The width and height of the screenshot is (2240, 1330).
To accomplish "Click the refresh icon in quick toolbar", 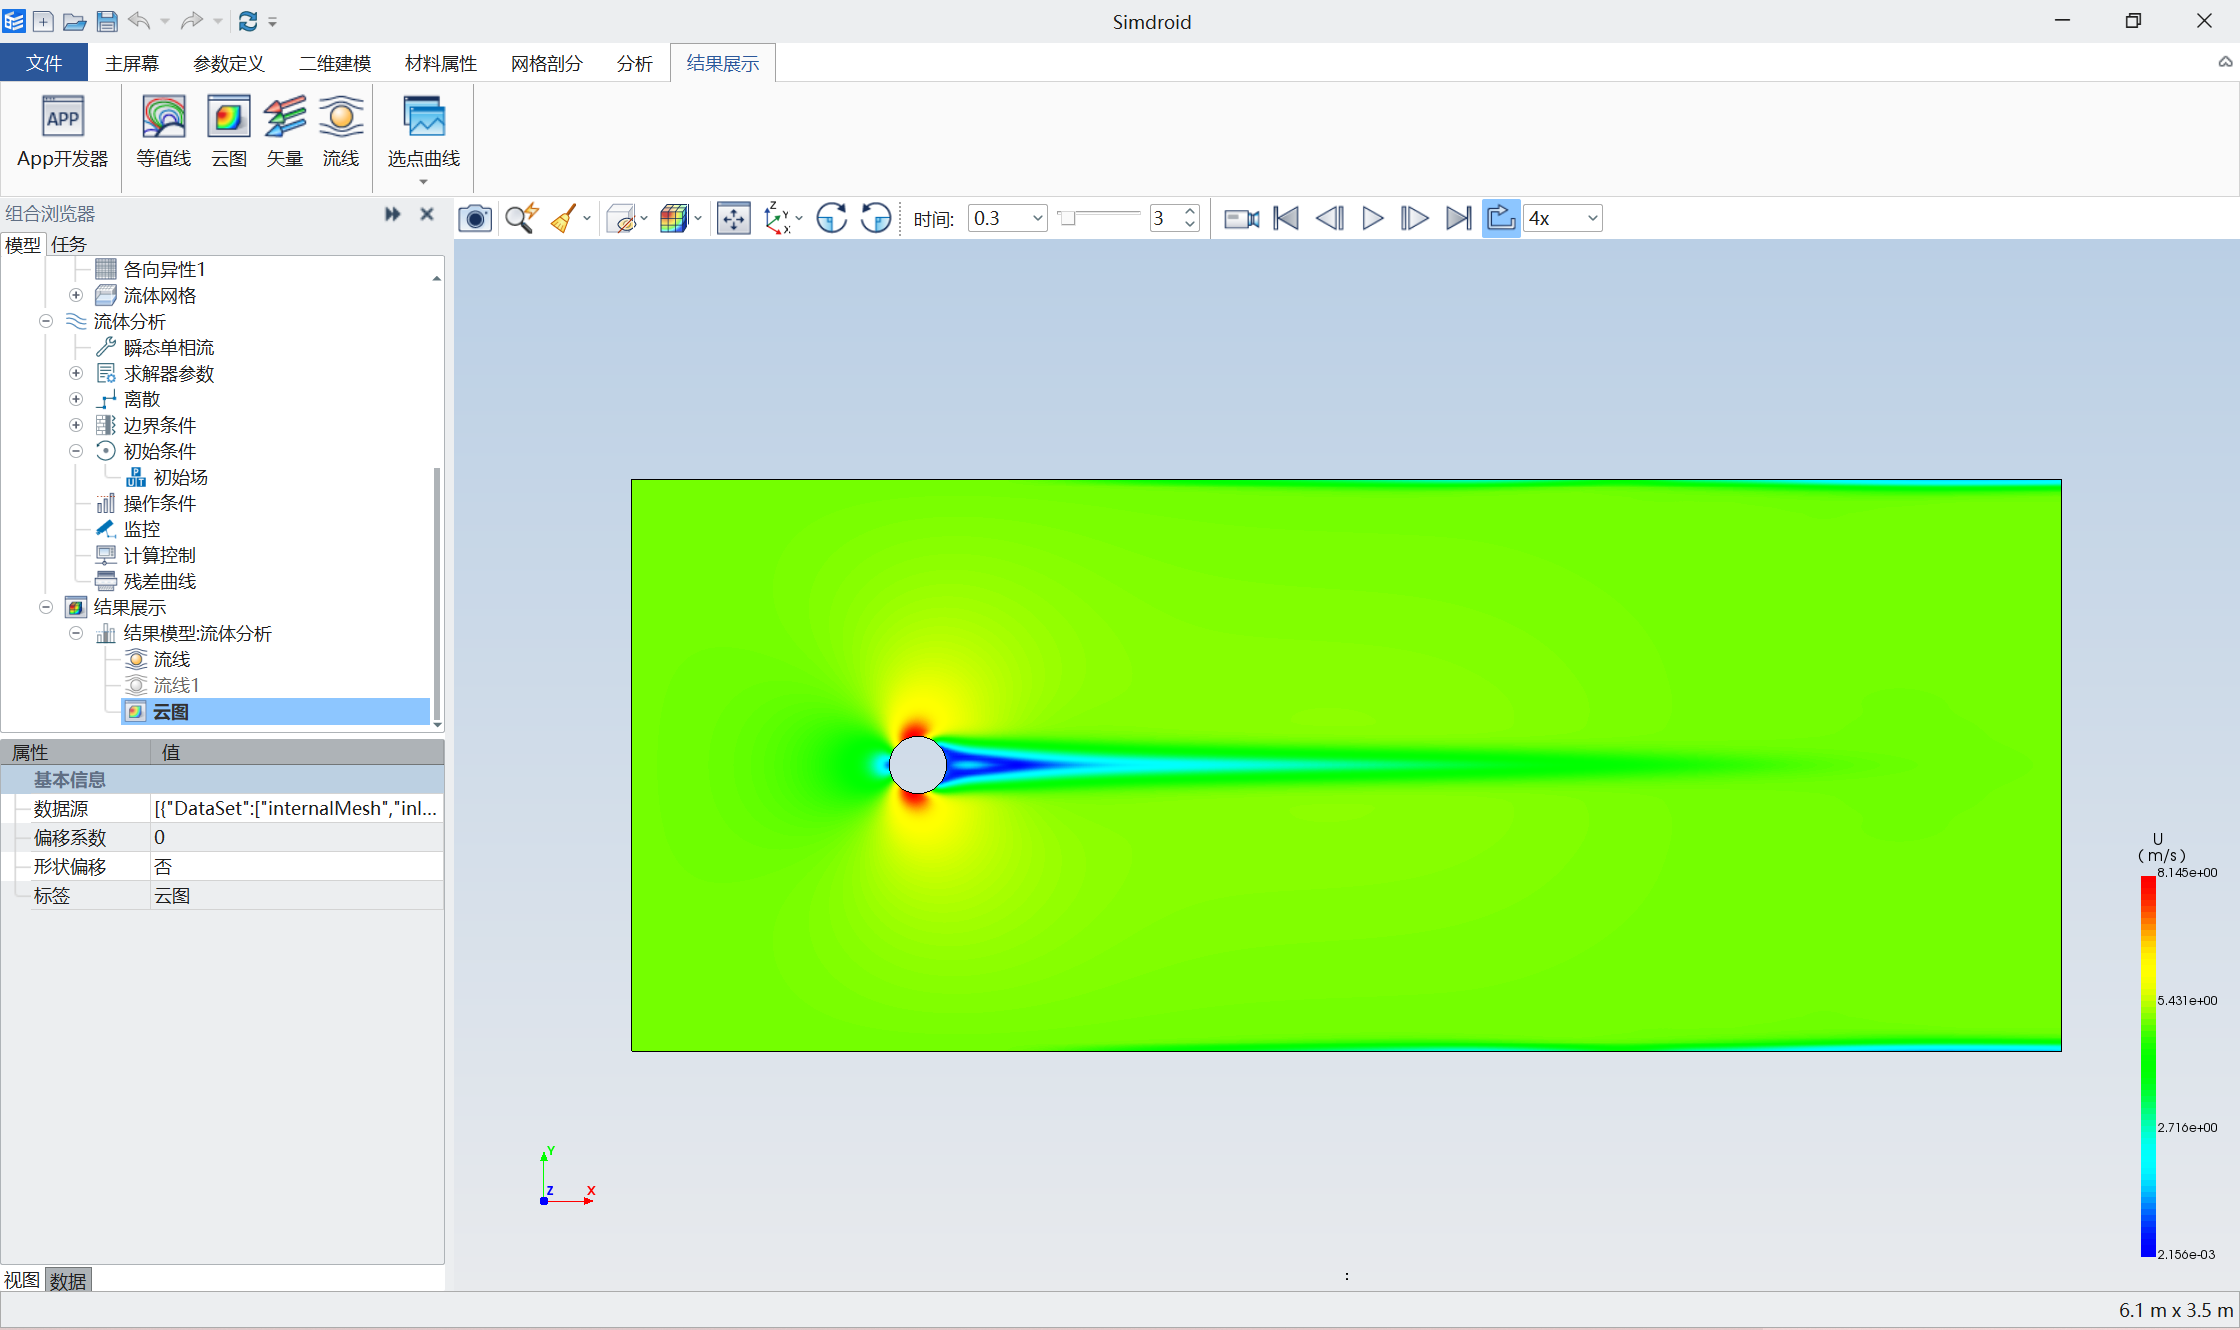I will click(x=248, y=21).
